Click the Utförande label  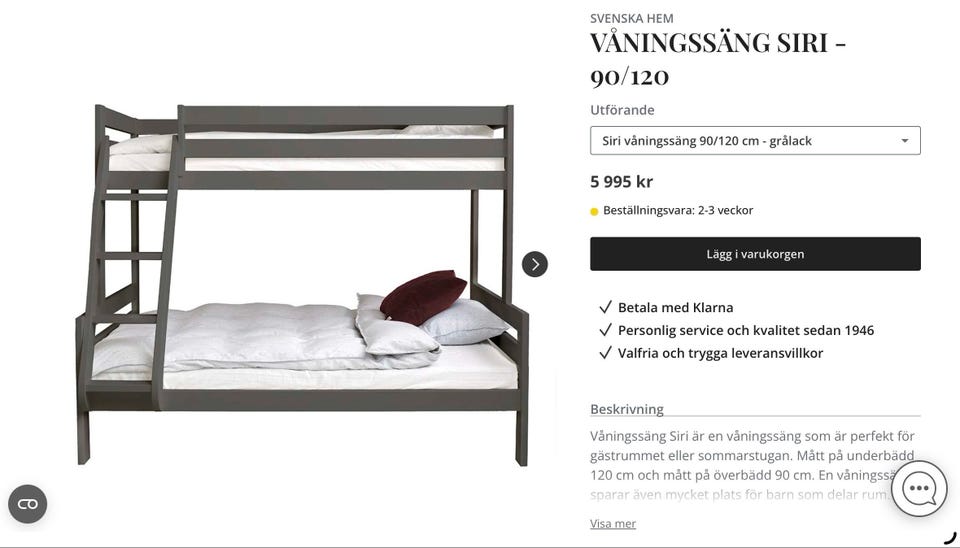pyautogui.click(x=622, y=110)
